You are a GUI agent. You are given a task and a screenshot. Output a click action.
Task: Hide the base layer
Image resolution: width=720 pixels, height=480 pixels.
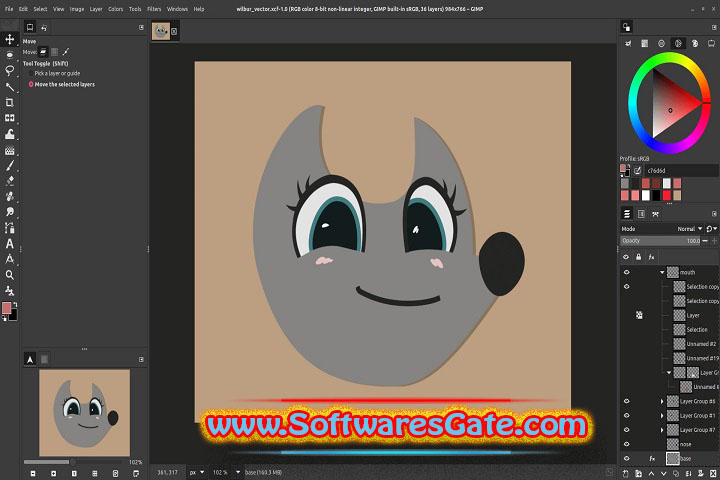coord(626,458)
